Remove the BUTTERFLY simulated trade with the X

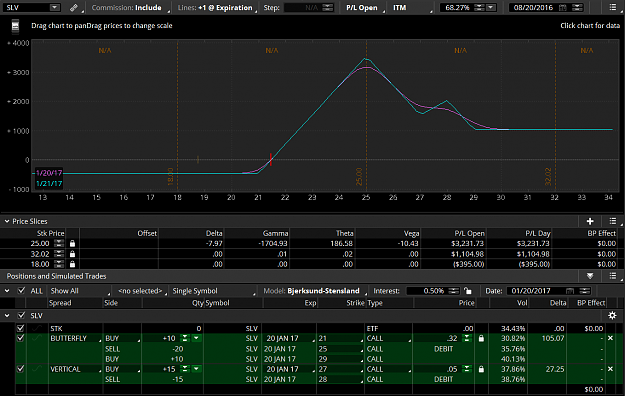click(610, 338)
